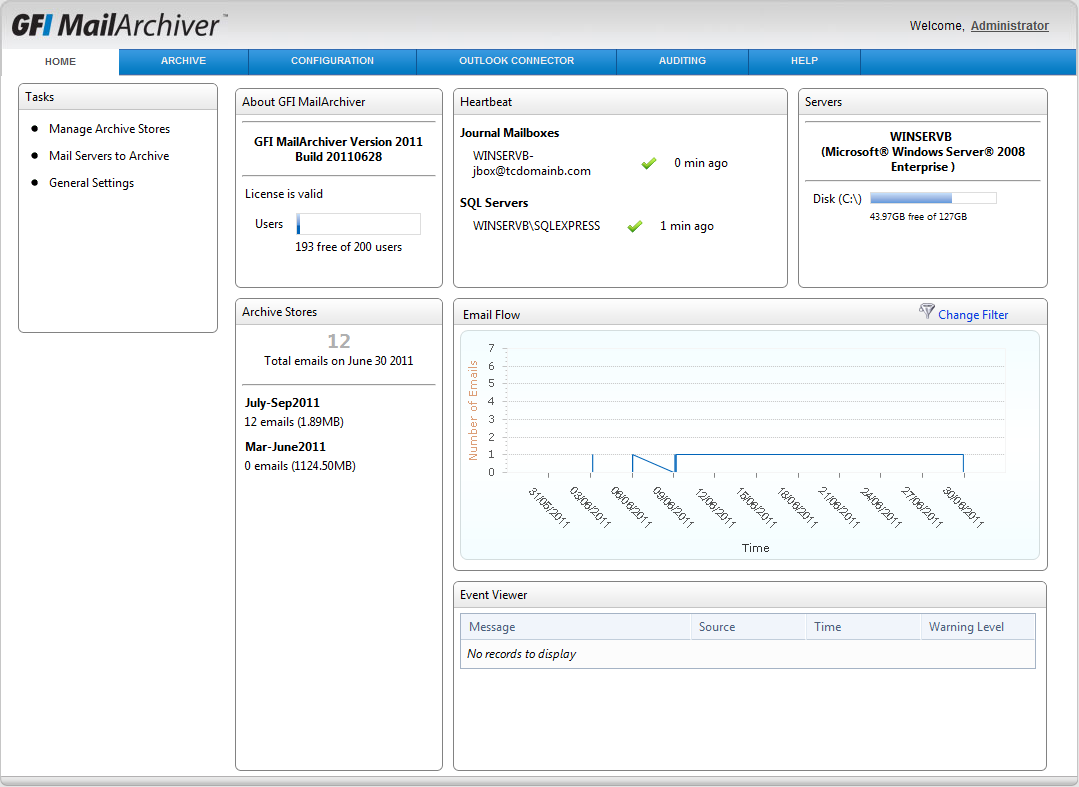Switch to the ARCHIVE tab
Screen dimensions: 1079x787
point(183,61)
